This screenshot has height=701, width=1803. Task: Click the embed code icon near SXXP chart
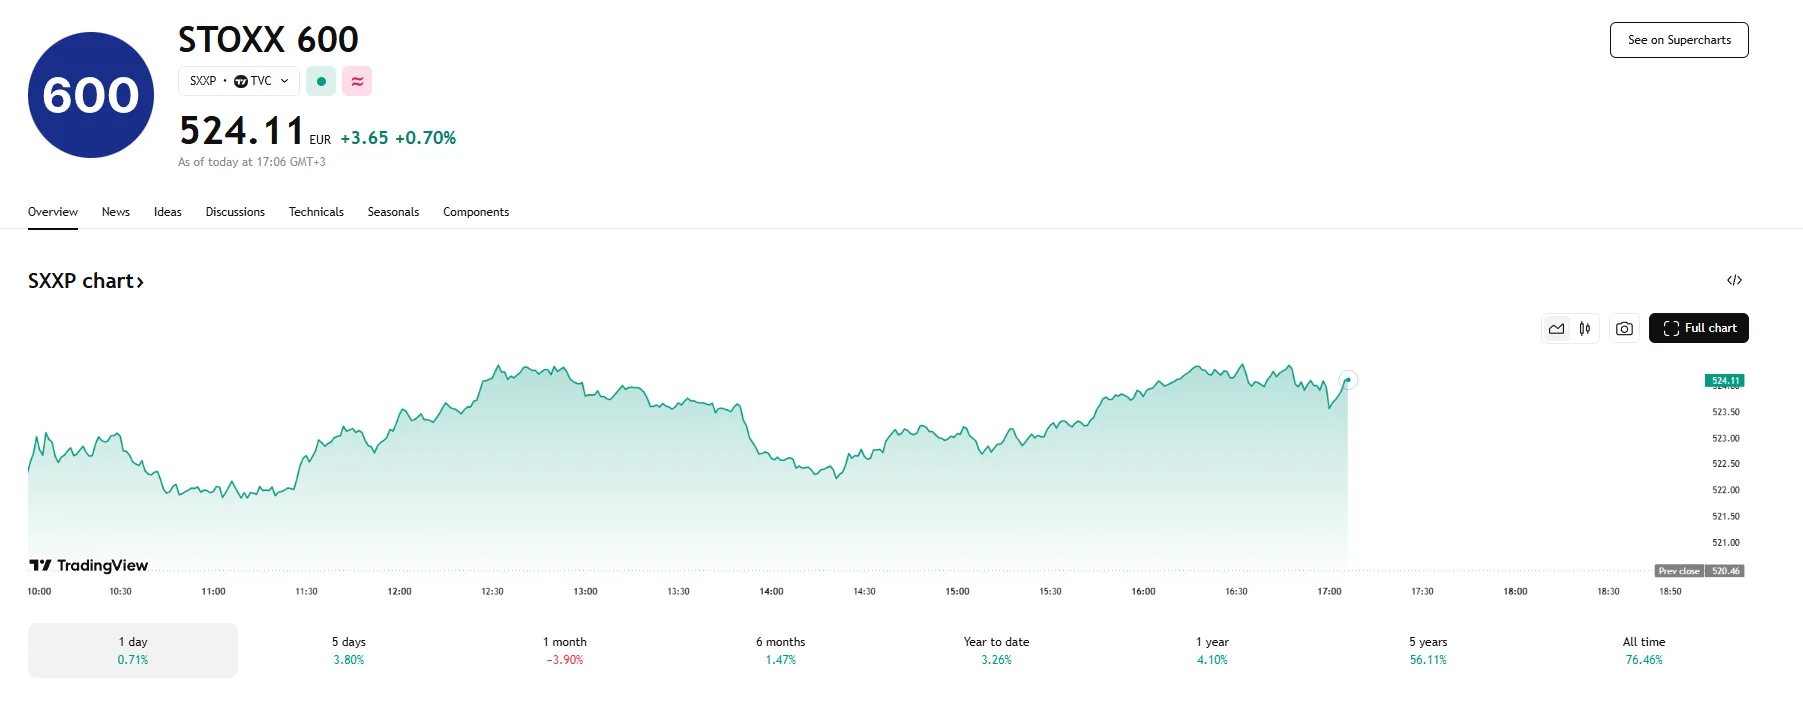(1735, 280)
